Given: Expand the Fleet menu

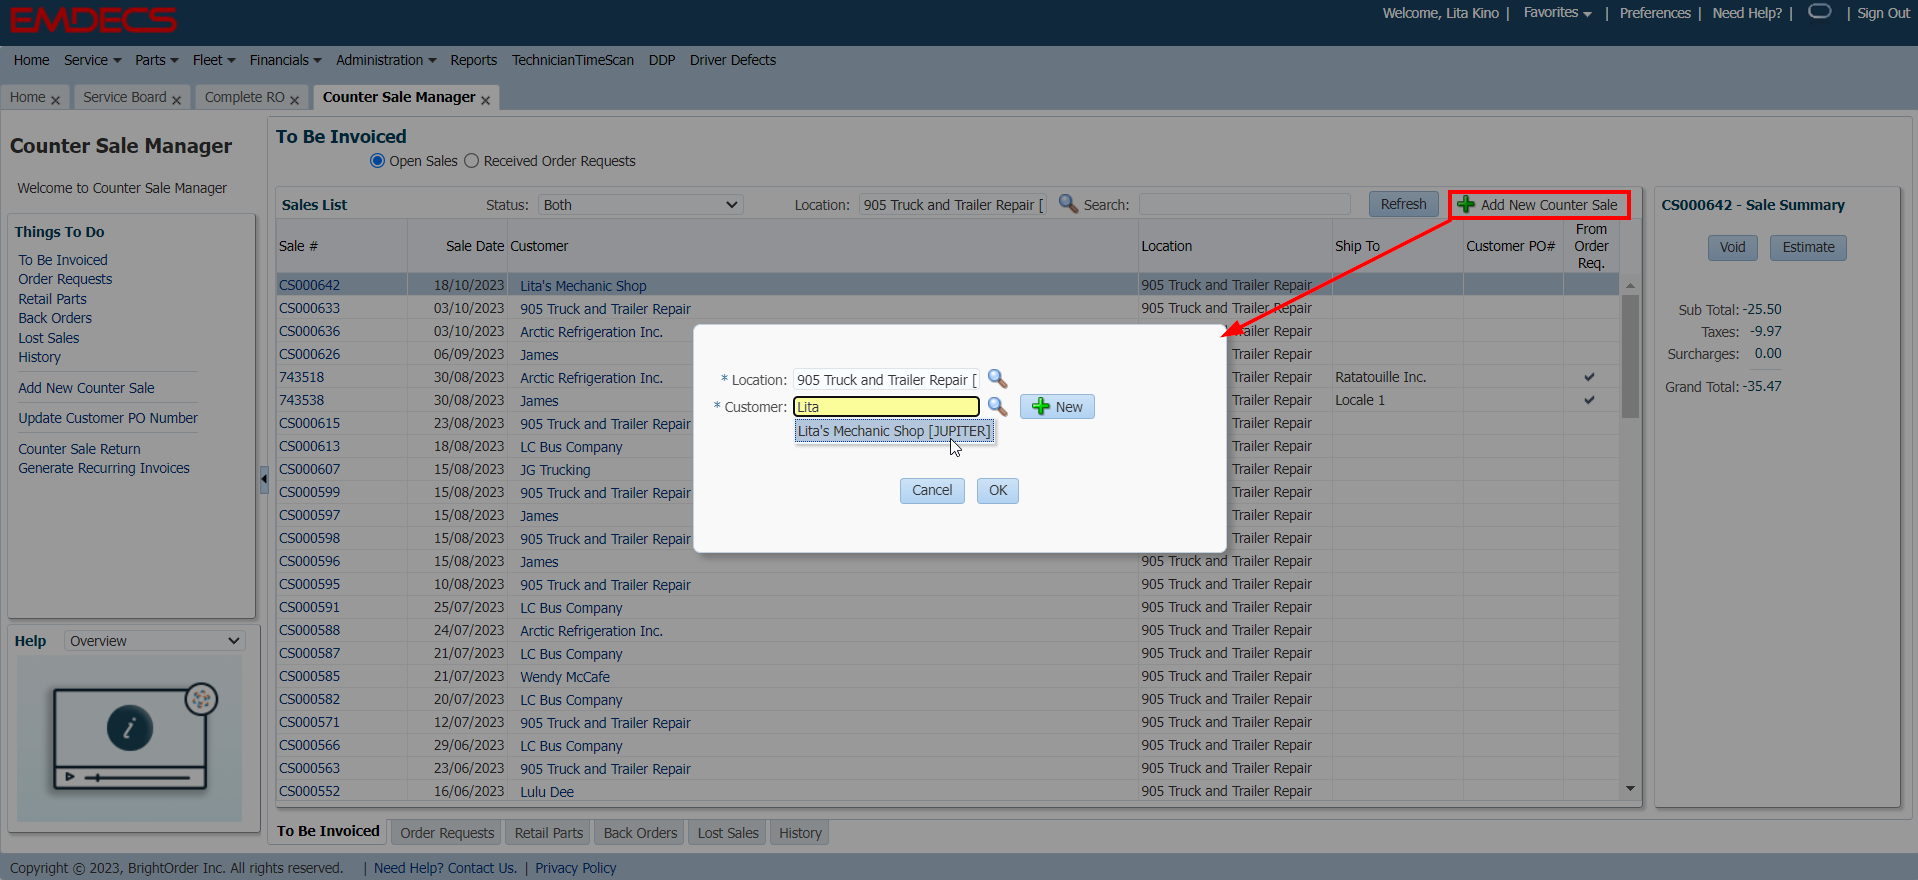Looking at the screenshot, I should tap(214, 60).
